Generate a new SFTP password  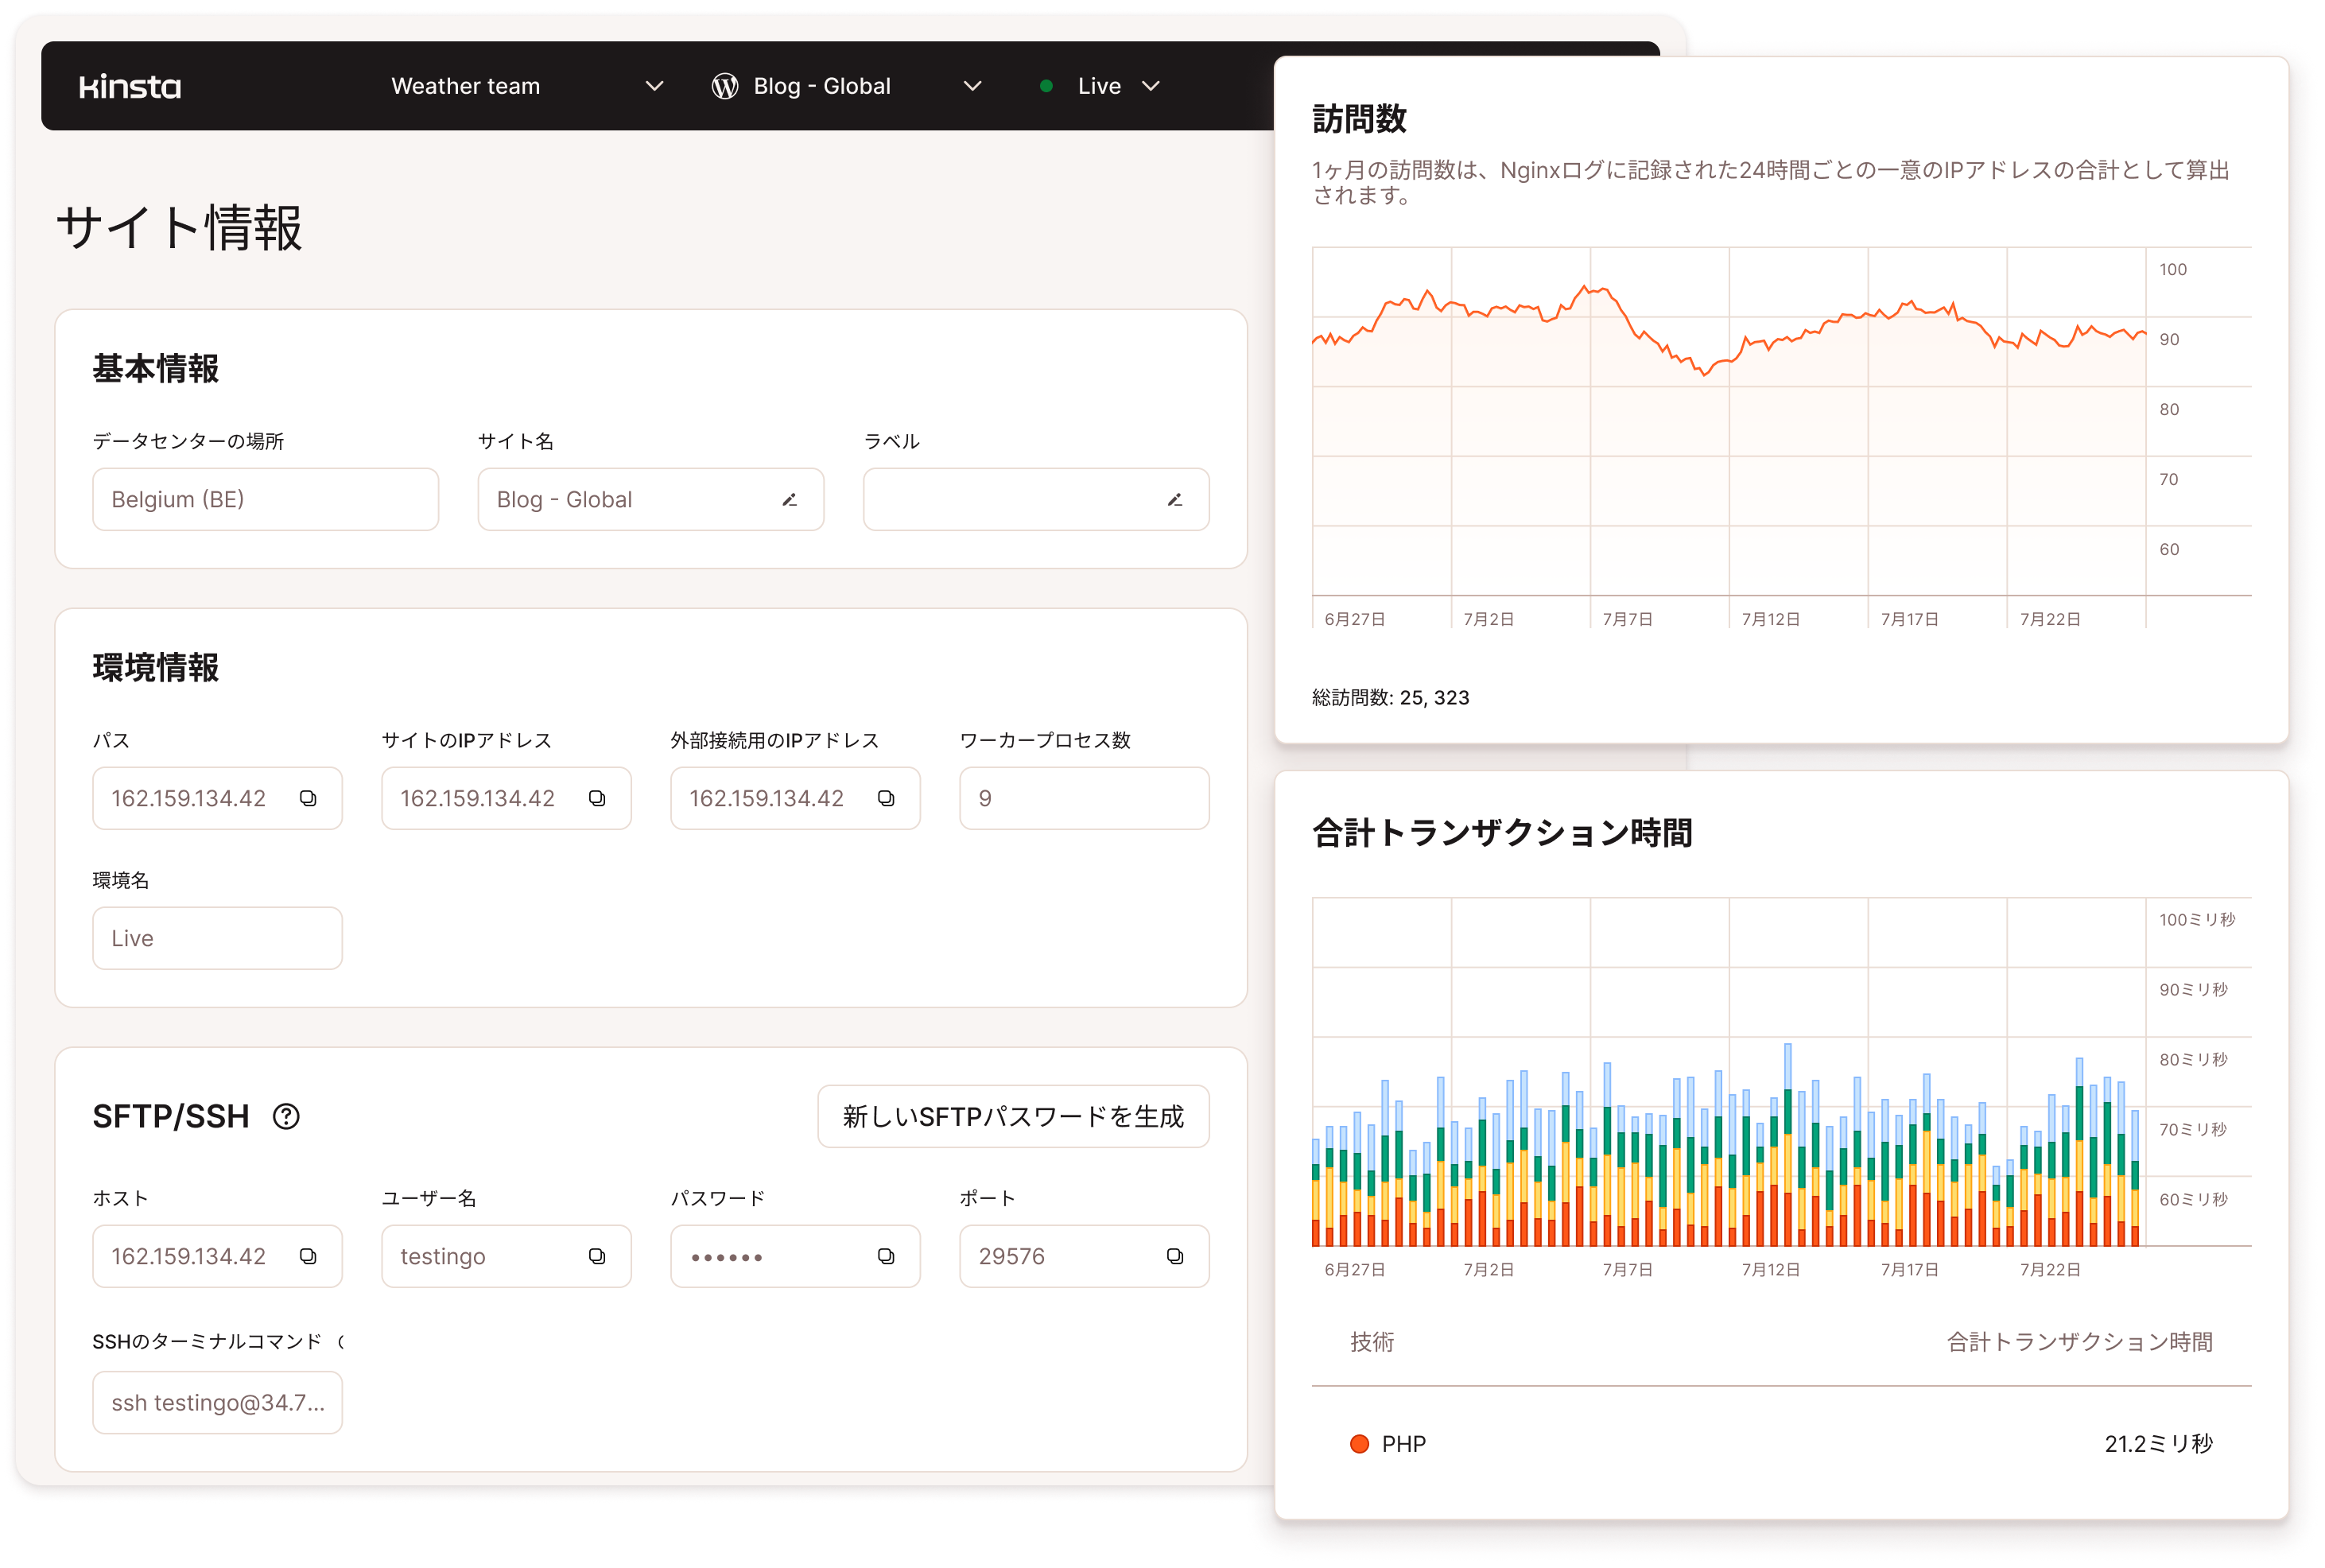click(x=1013, y=1117)
